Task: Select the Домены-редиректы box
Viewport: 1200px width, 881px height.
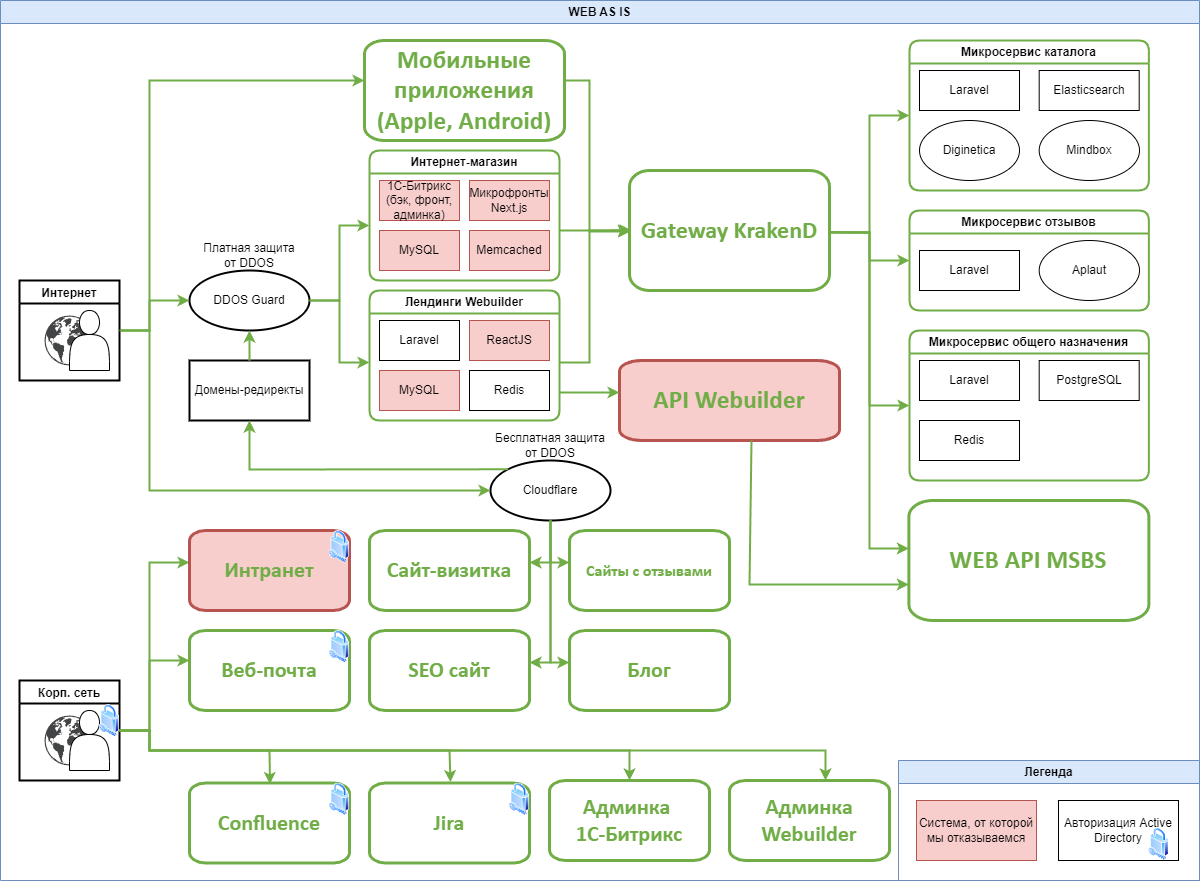Action: (249, 390)
